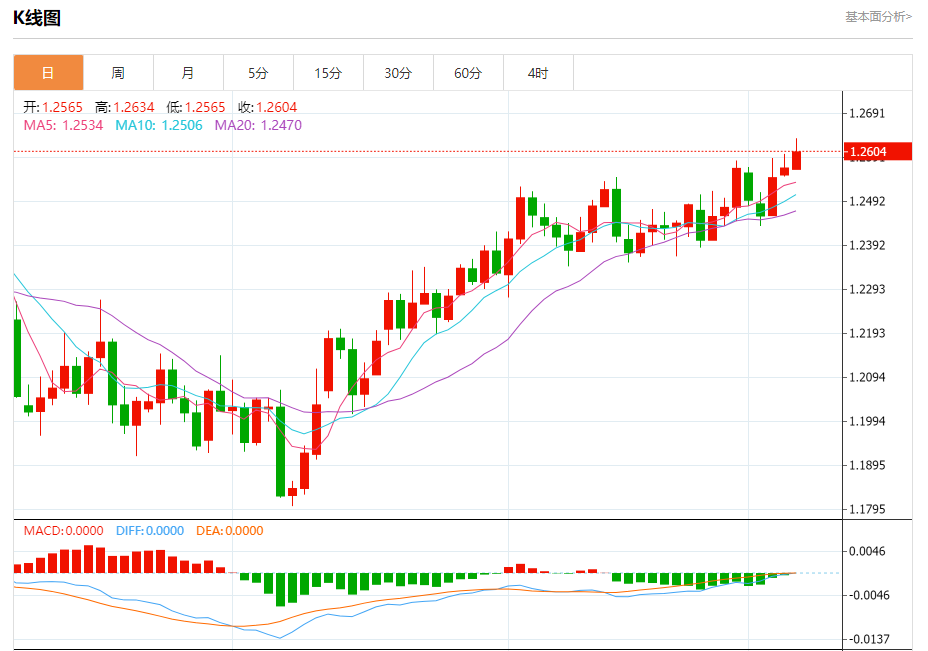Click the -0.0137 MACD axis label
The image size is (928, 651).
pos(867,639)
